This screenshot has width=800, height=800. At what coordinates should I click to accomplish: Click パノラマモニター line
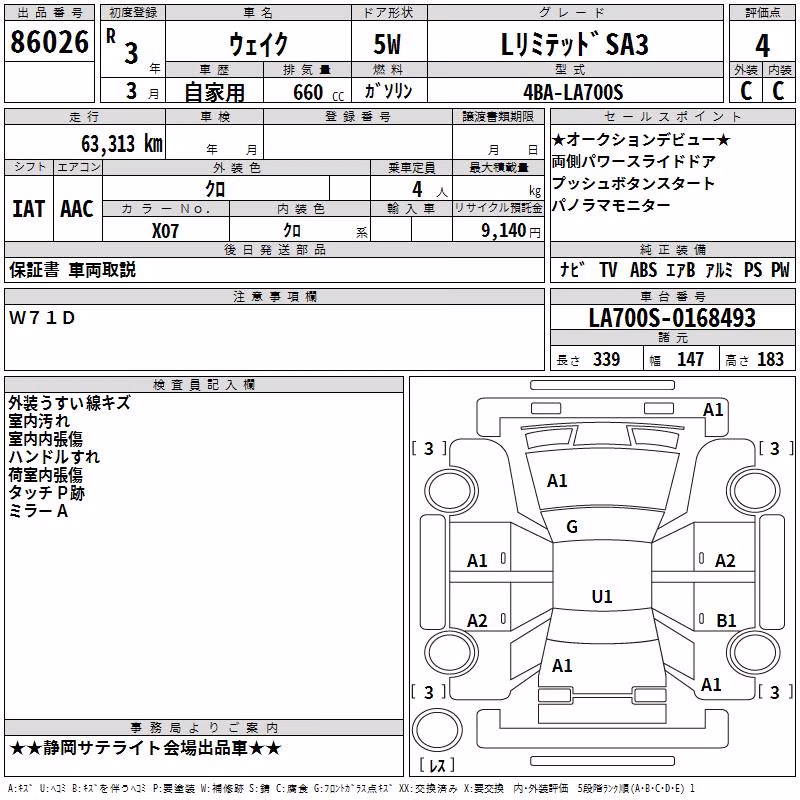[611, 205]
